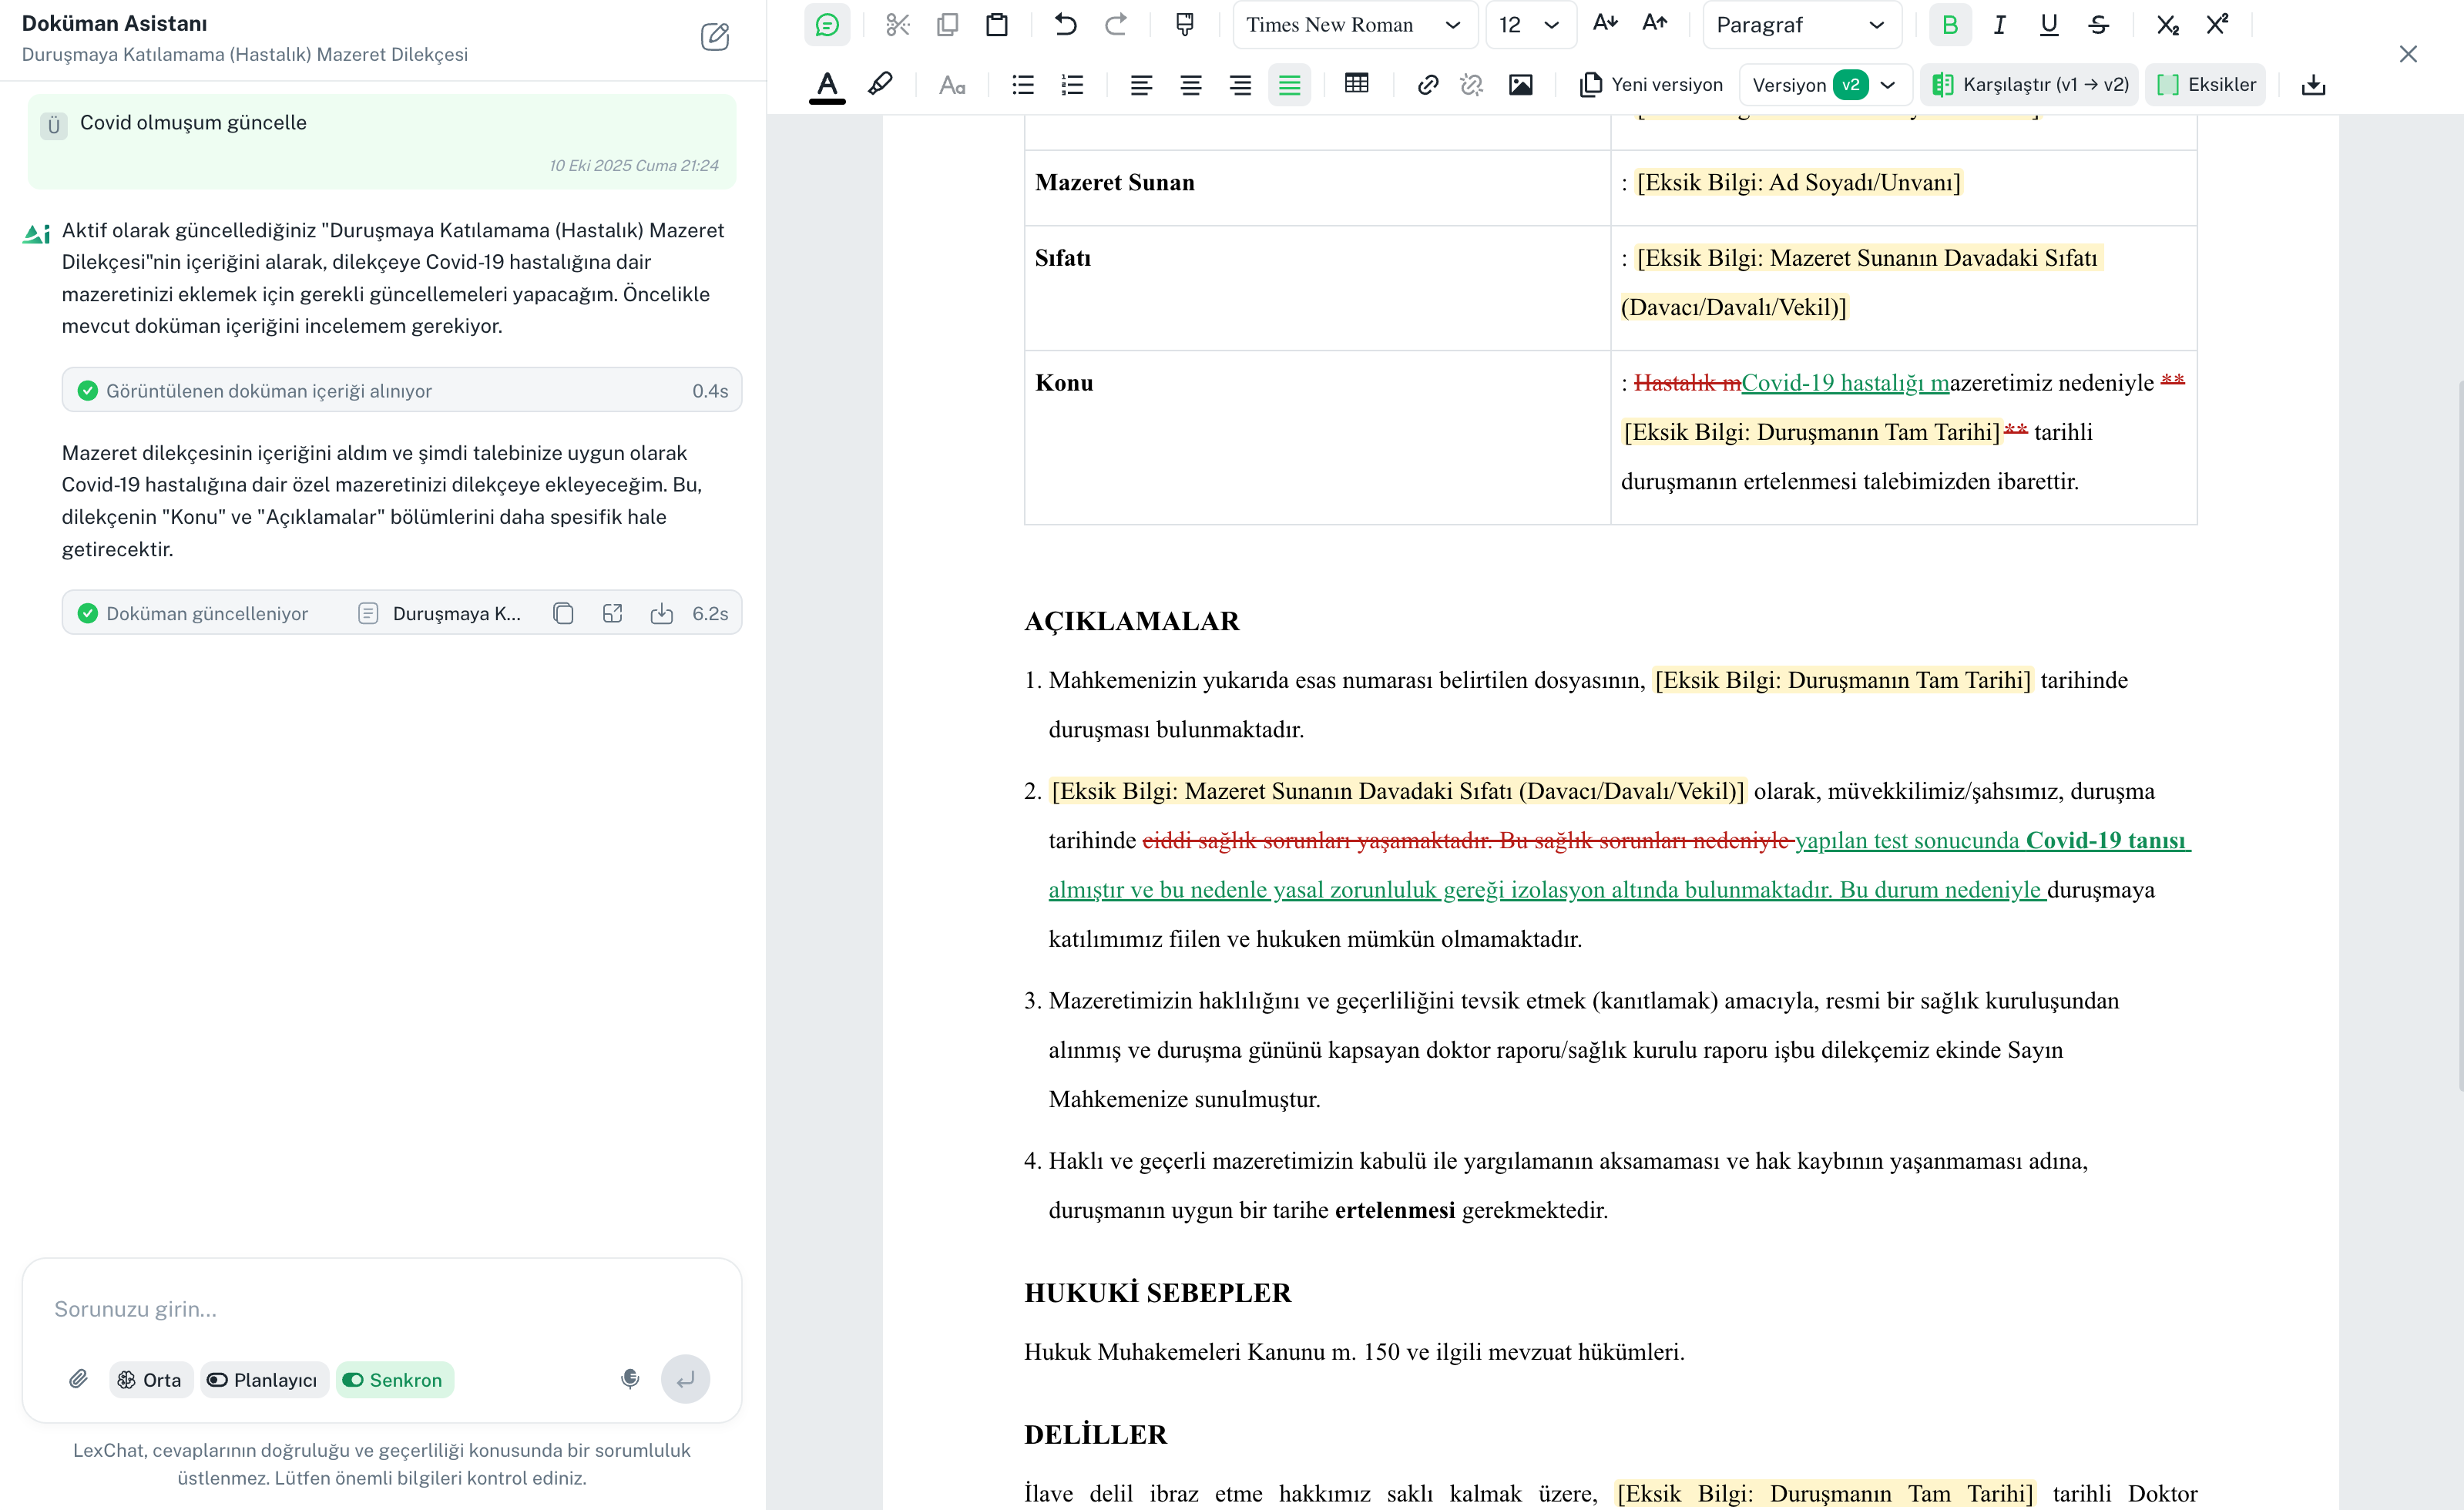Insert a table into the document
The image size is (2464, 1510).
coord(1356,84)
